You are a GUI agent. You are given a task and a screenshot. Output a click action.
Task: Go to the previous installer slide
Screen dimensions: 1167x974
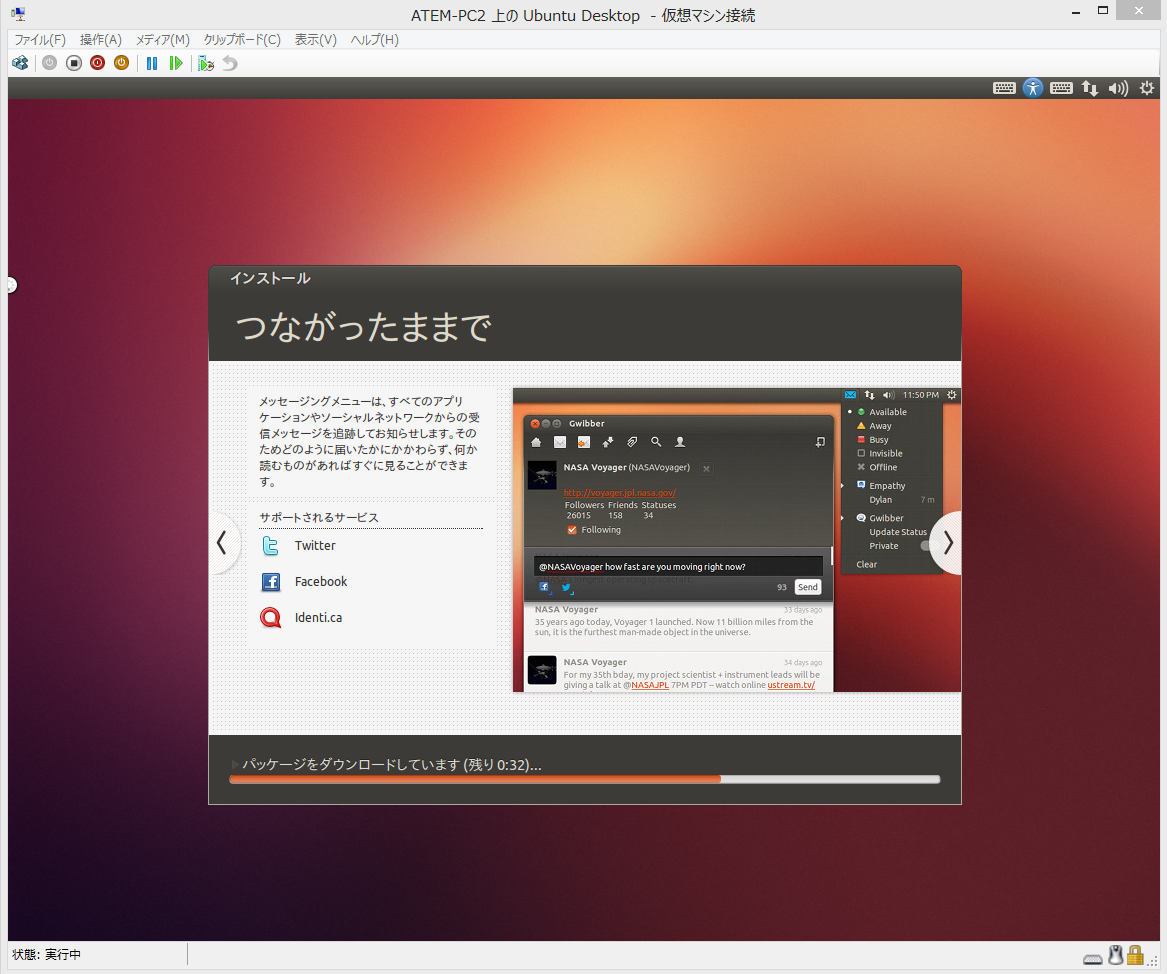pyautogui.click(x=222, y=542)
